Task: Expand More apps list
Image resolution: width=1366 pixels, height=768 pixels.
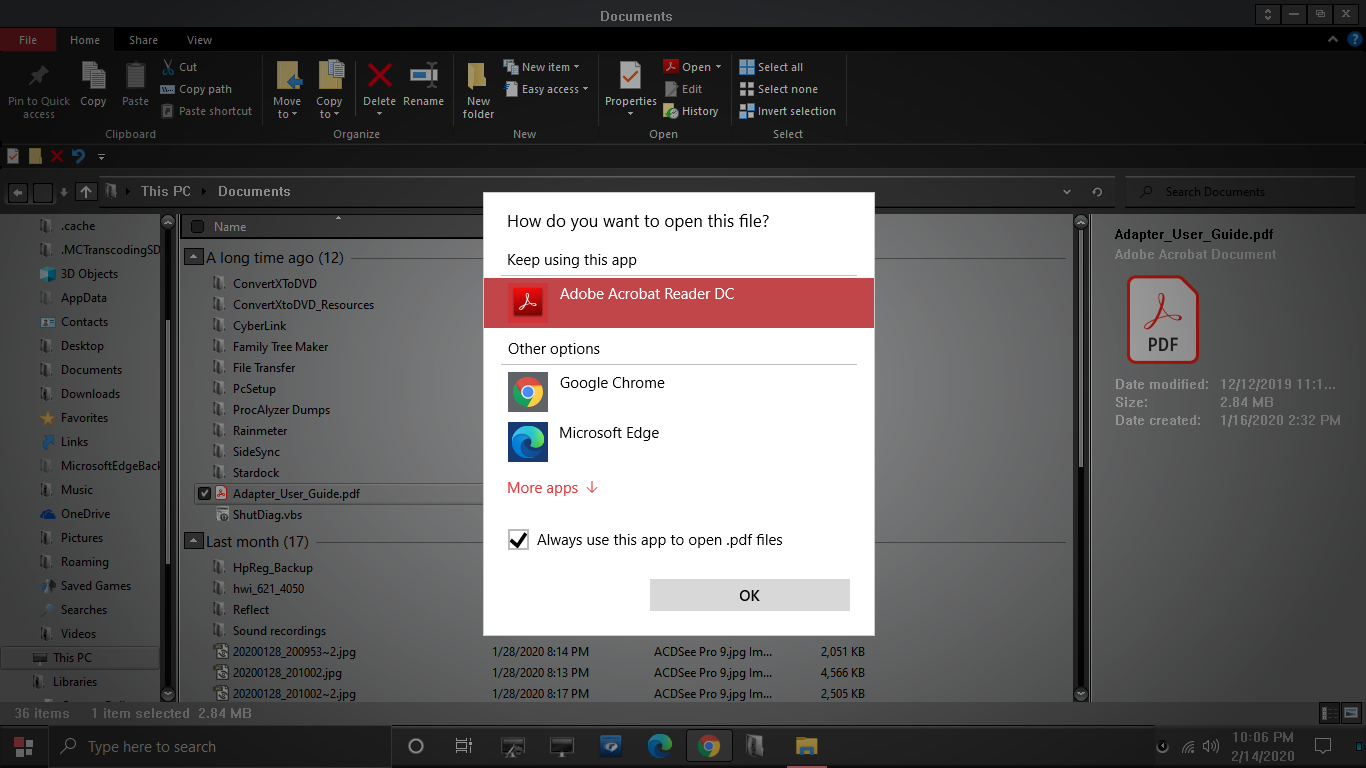Action: (553, 488)
